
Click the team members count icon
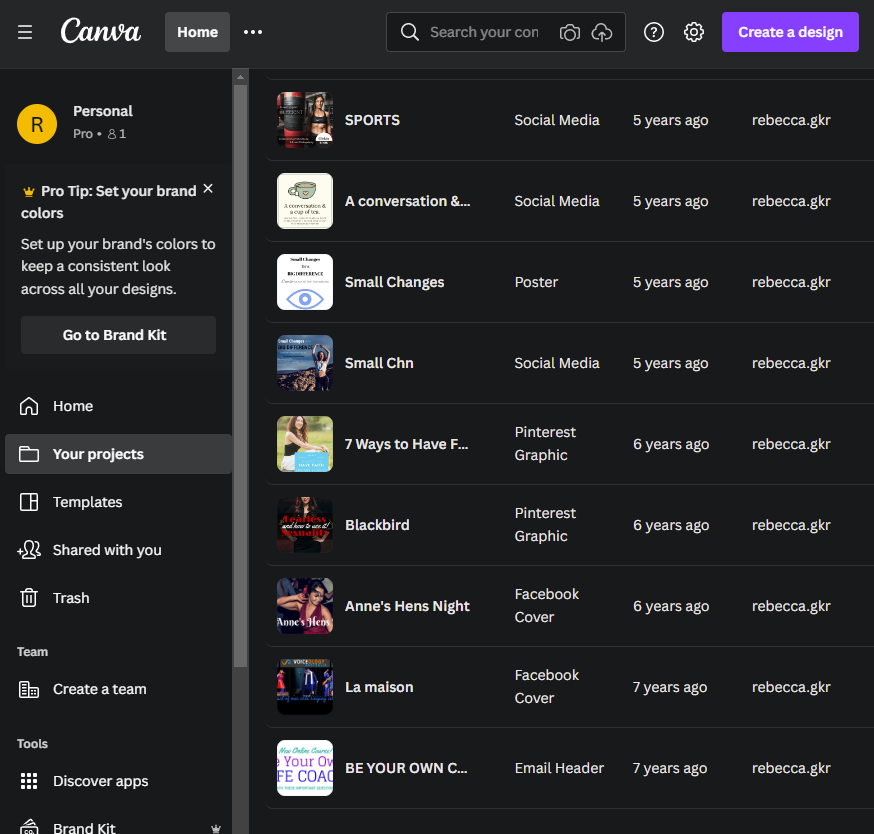point(112,134)
